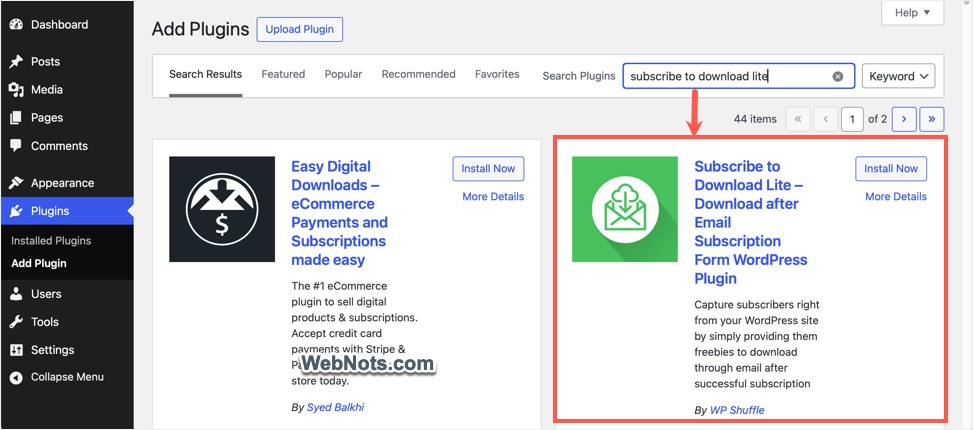Open the Subscribe to Download Lite title link

coord(751,222)
